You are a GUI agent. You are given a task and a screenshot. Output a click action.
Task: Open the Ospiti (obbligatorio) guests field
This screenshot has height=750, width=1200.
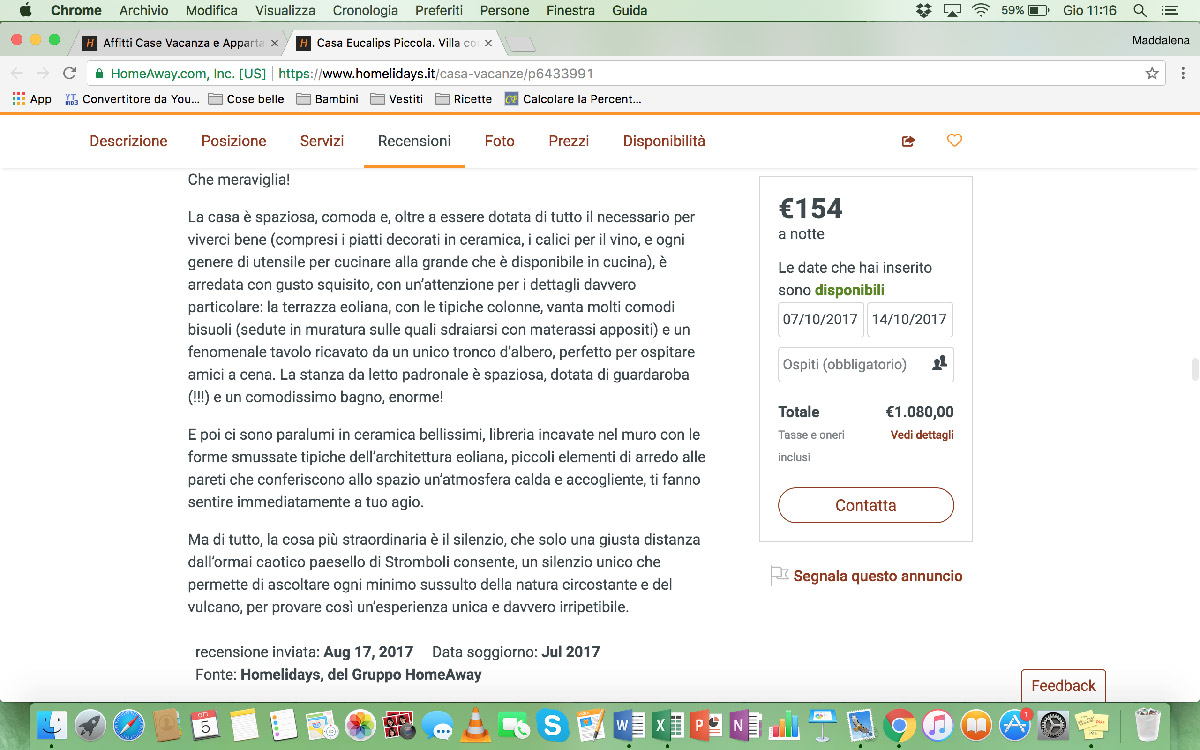[866, 364]
